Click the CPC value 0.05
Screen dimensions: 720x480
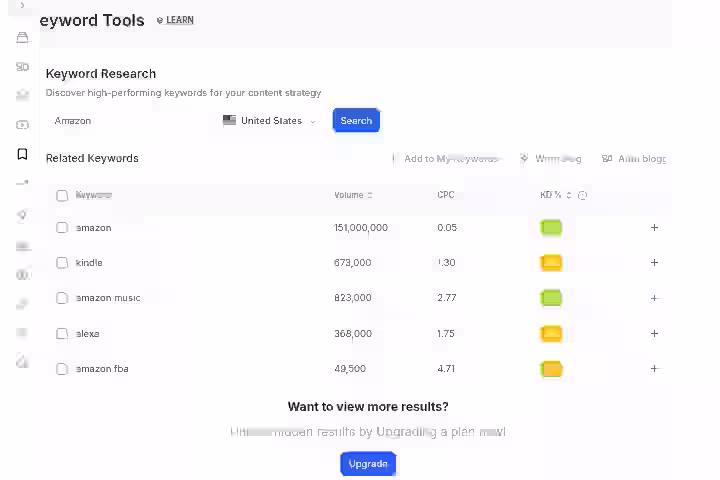click(x=447, y=228)
